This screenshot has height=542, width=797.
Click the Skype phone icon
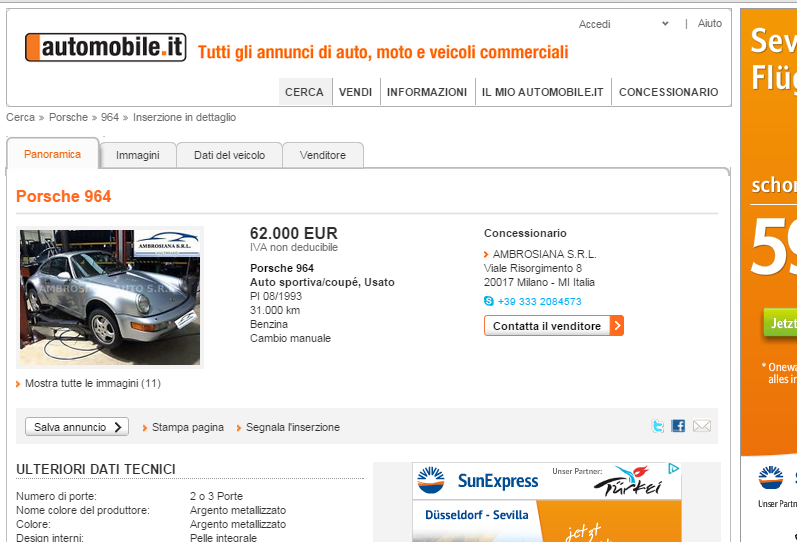coord(488,301)
